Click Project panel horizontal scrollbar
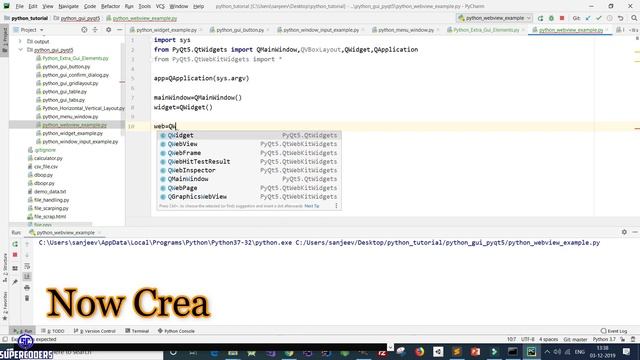The height and width of the screenshot is (360, 640). point(51,224)
